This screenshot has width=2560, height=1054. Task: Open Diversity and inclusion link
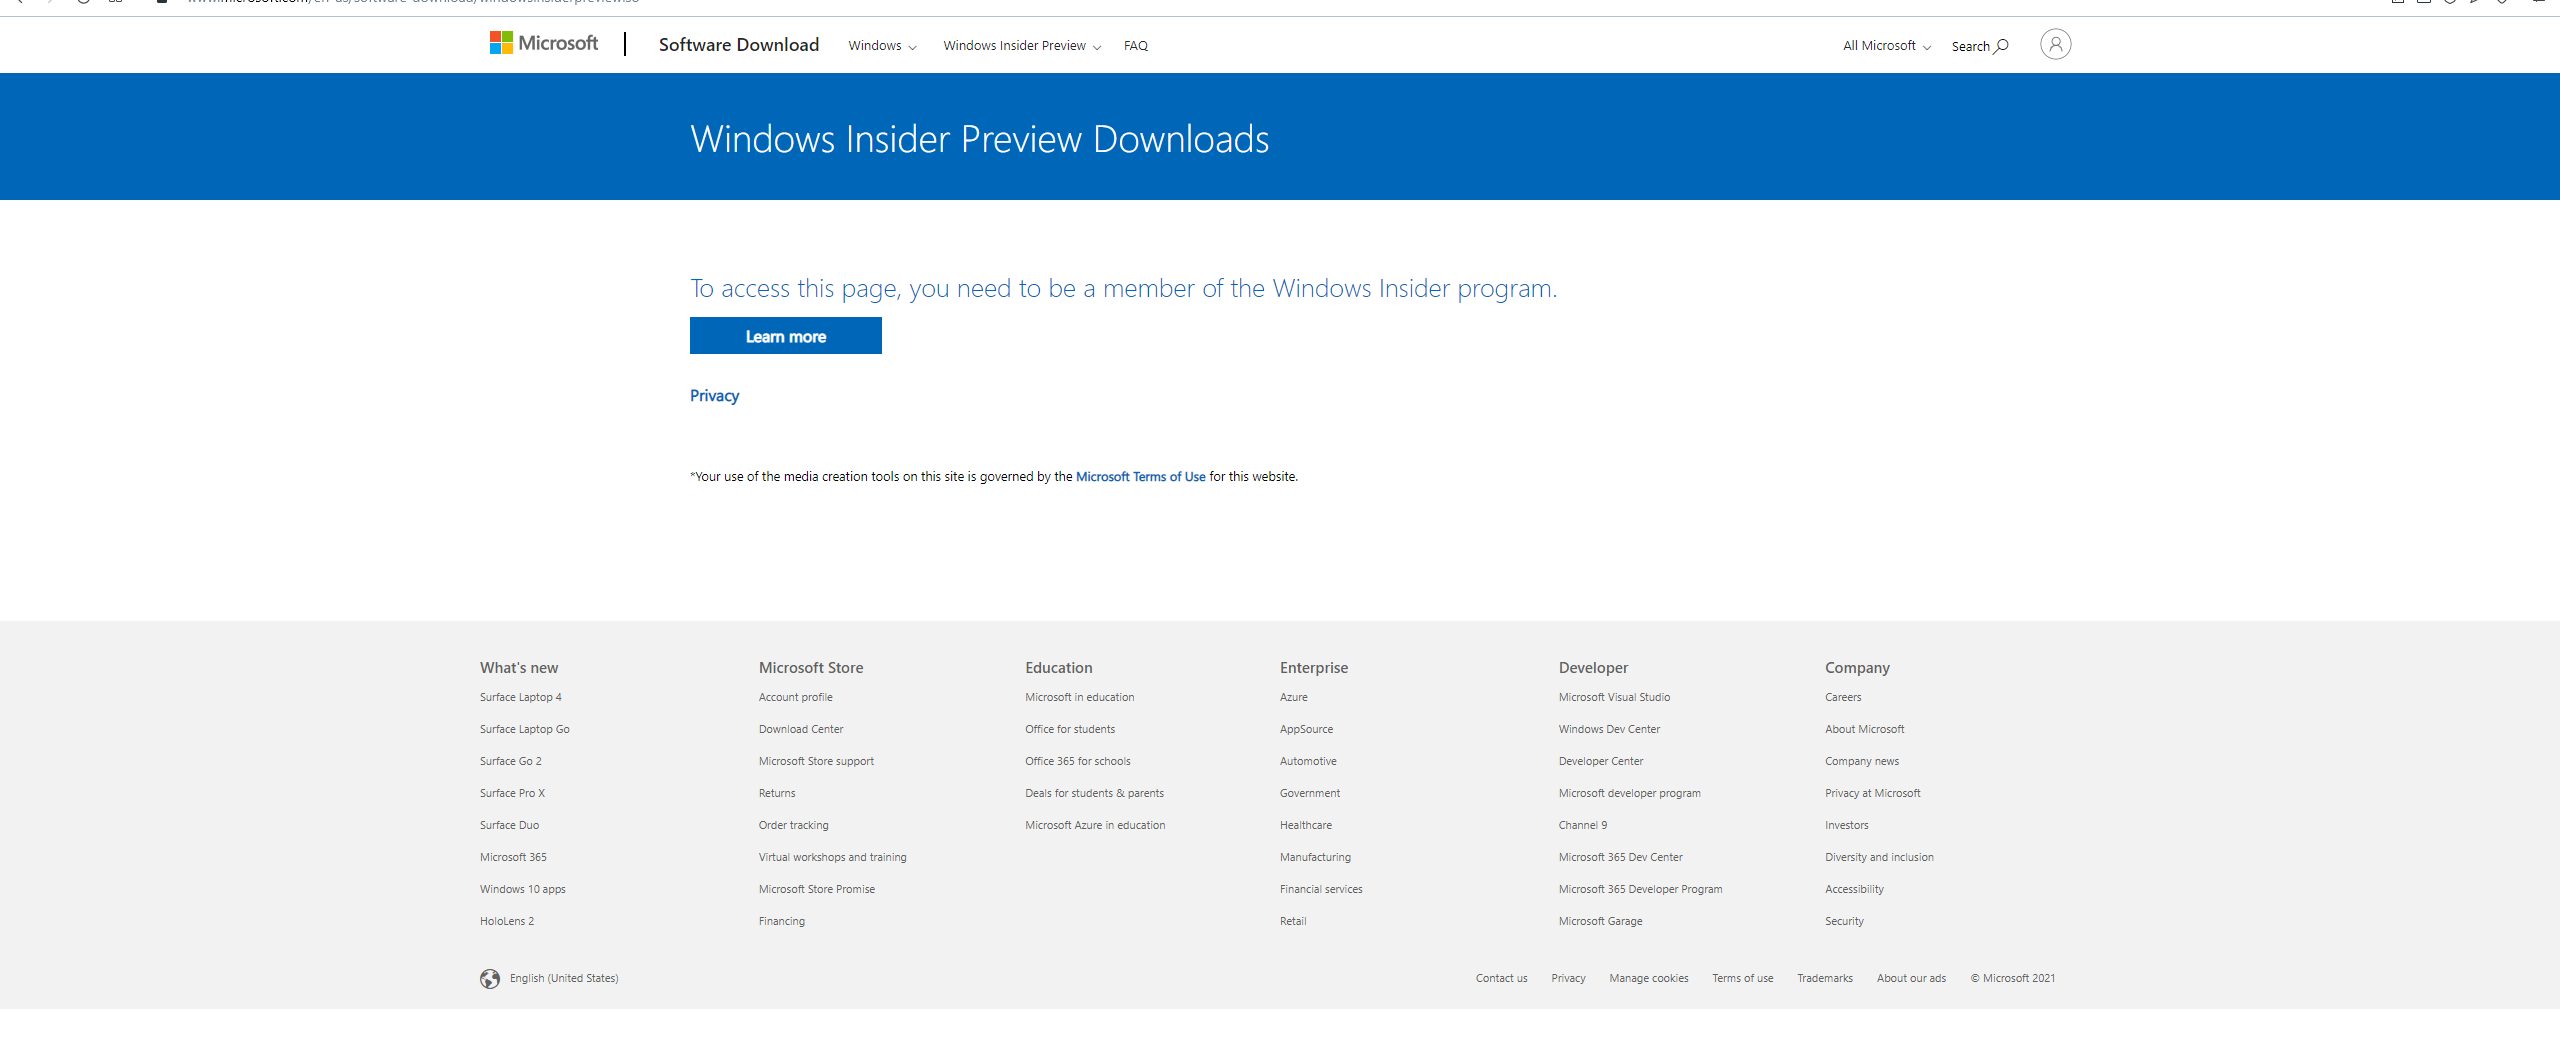click(x=1880, y=858)
